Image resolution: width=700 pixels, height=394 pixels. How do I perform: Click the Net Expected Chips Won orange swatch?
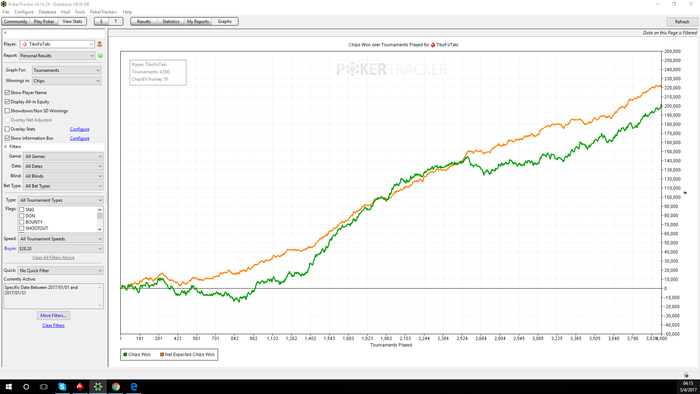pos(162,354)
